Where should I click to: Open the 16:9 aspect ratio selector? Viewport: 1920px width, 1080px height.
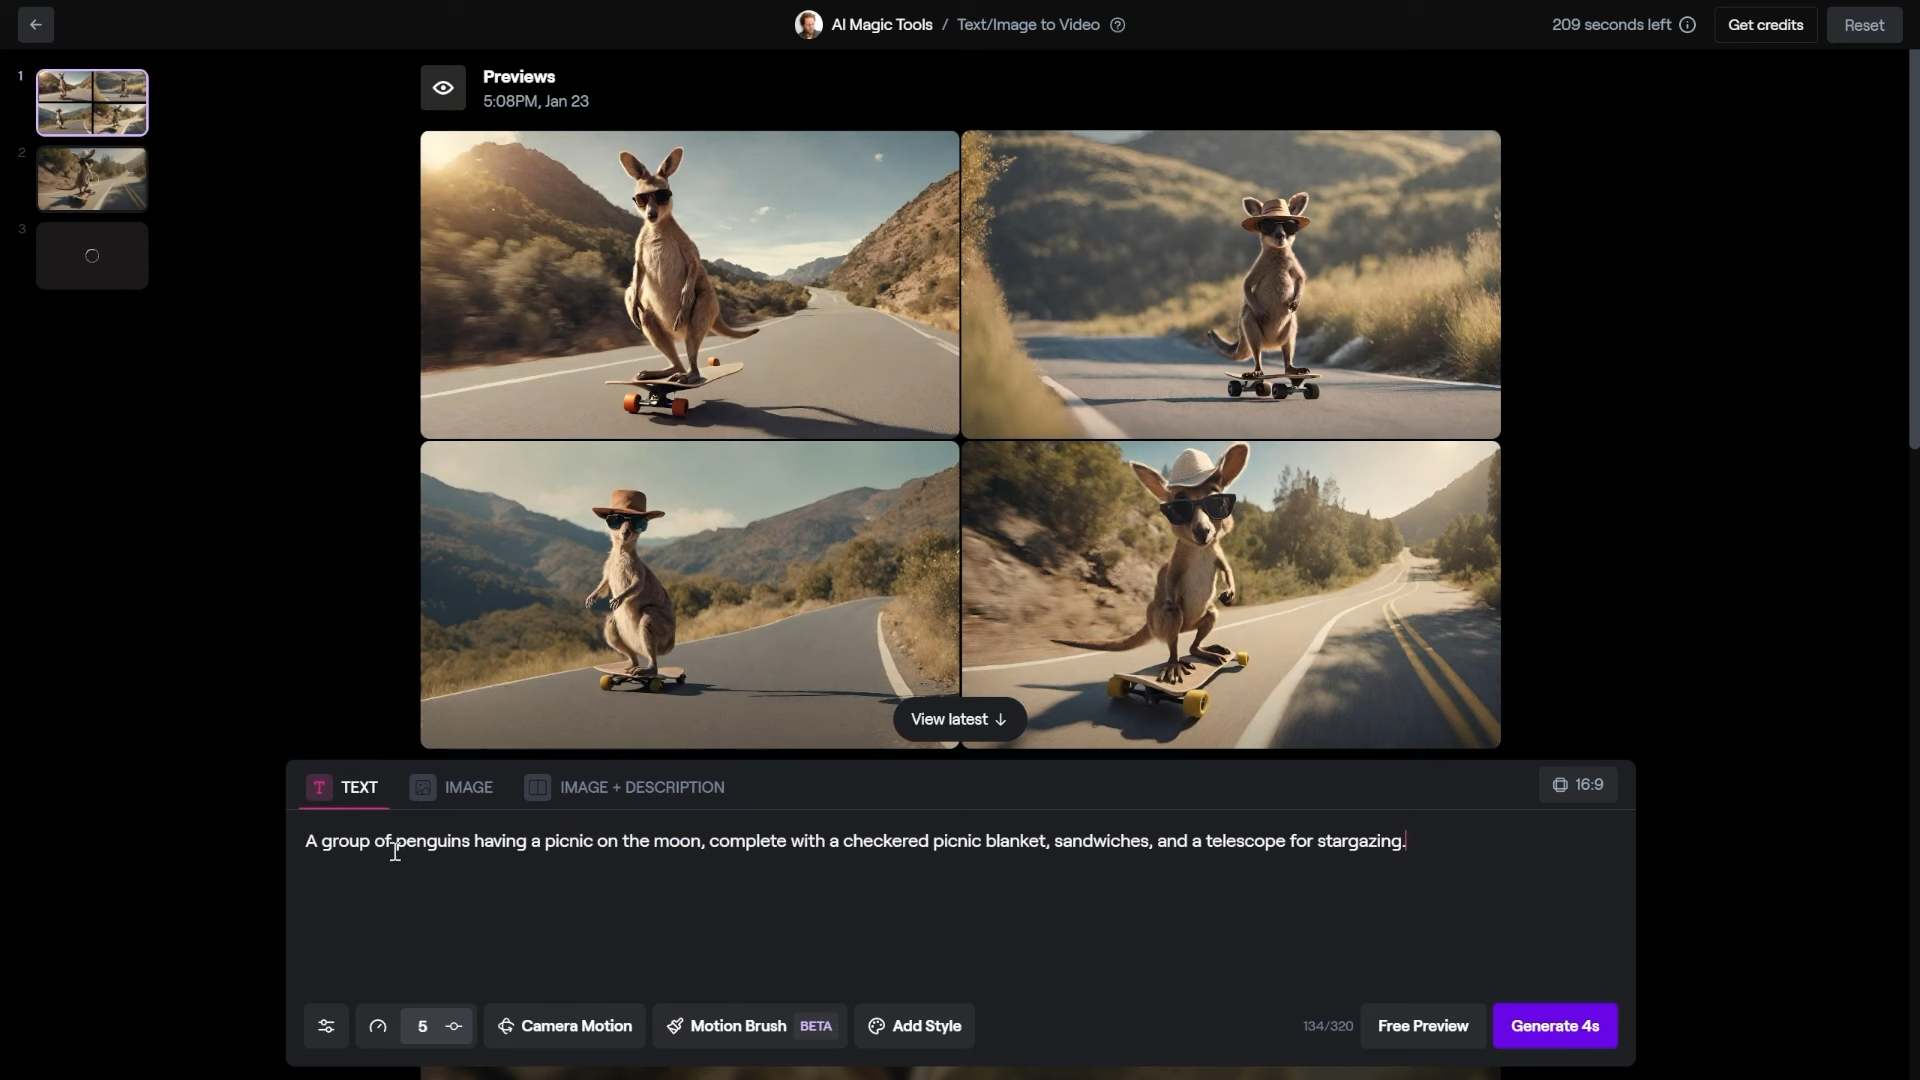[x=1578, y=785]
